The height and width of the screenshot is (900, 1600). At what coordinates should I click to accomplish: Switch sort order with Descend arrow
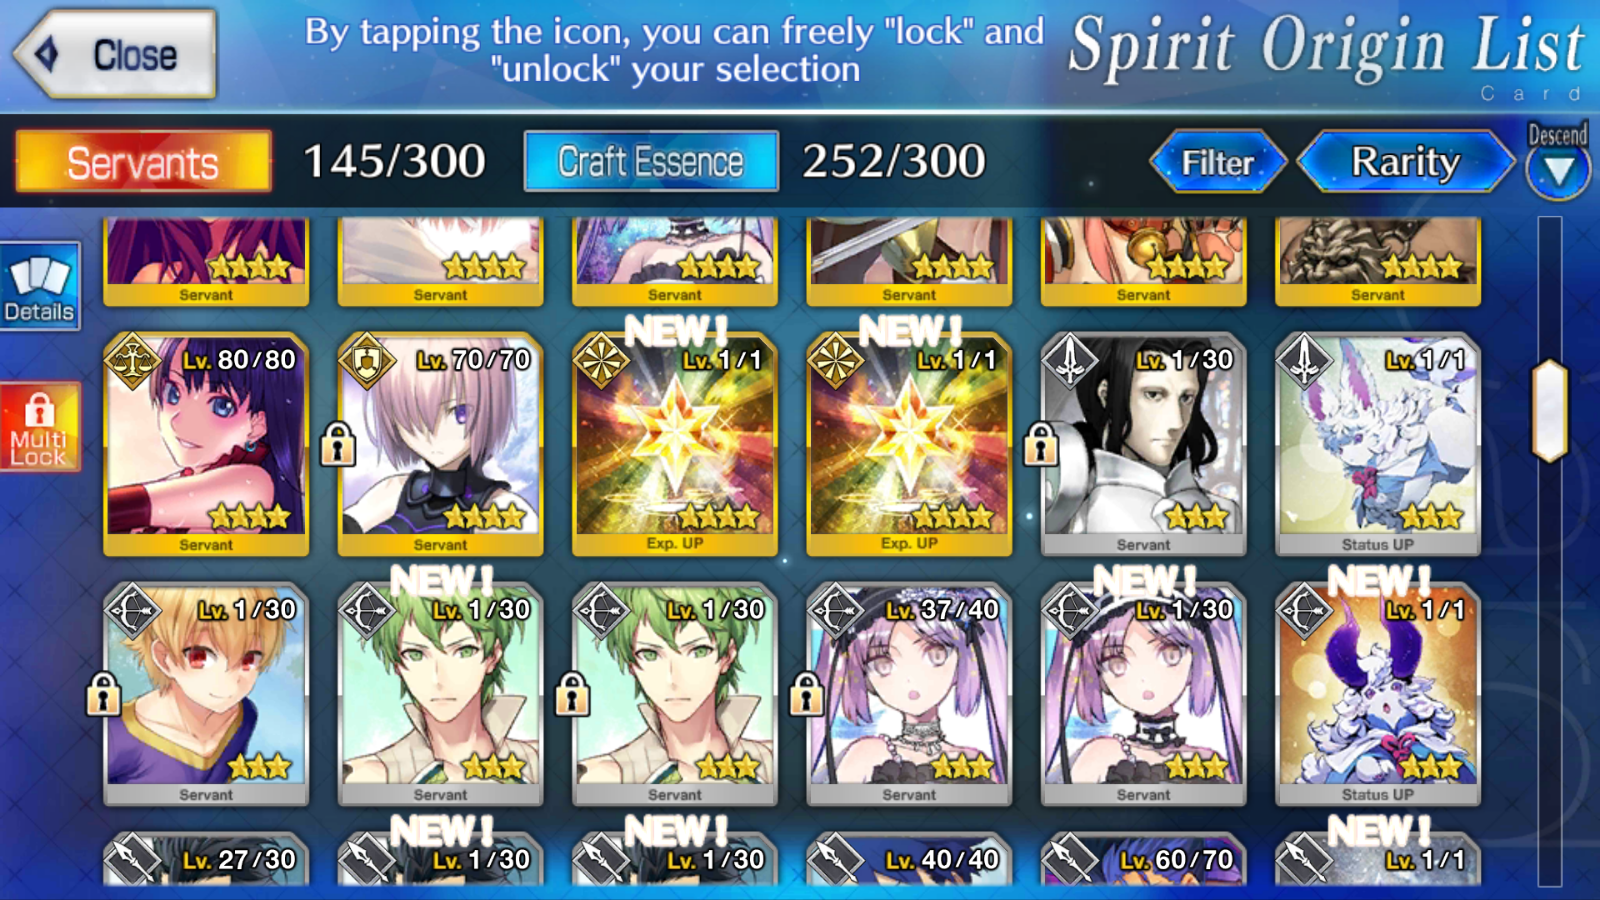(x=1558, y=161)
